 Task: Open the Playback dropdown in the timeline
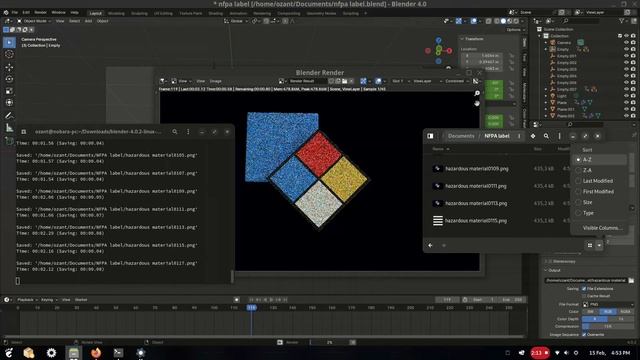(27, 300)
